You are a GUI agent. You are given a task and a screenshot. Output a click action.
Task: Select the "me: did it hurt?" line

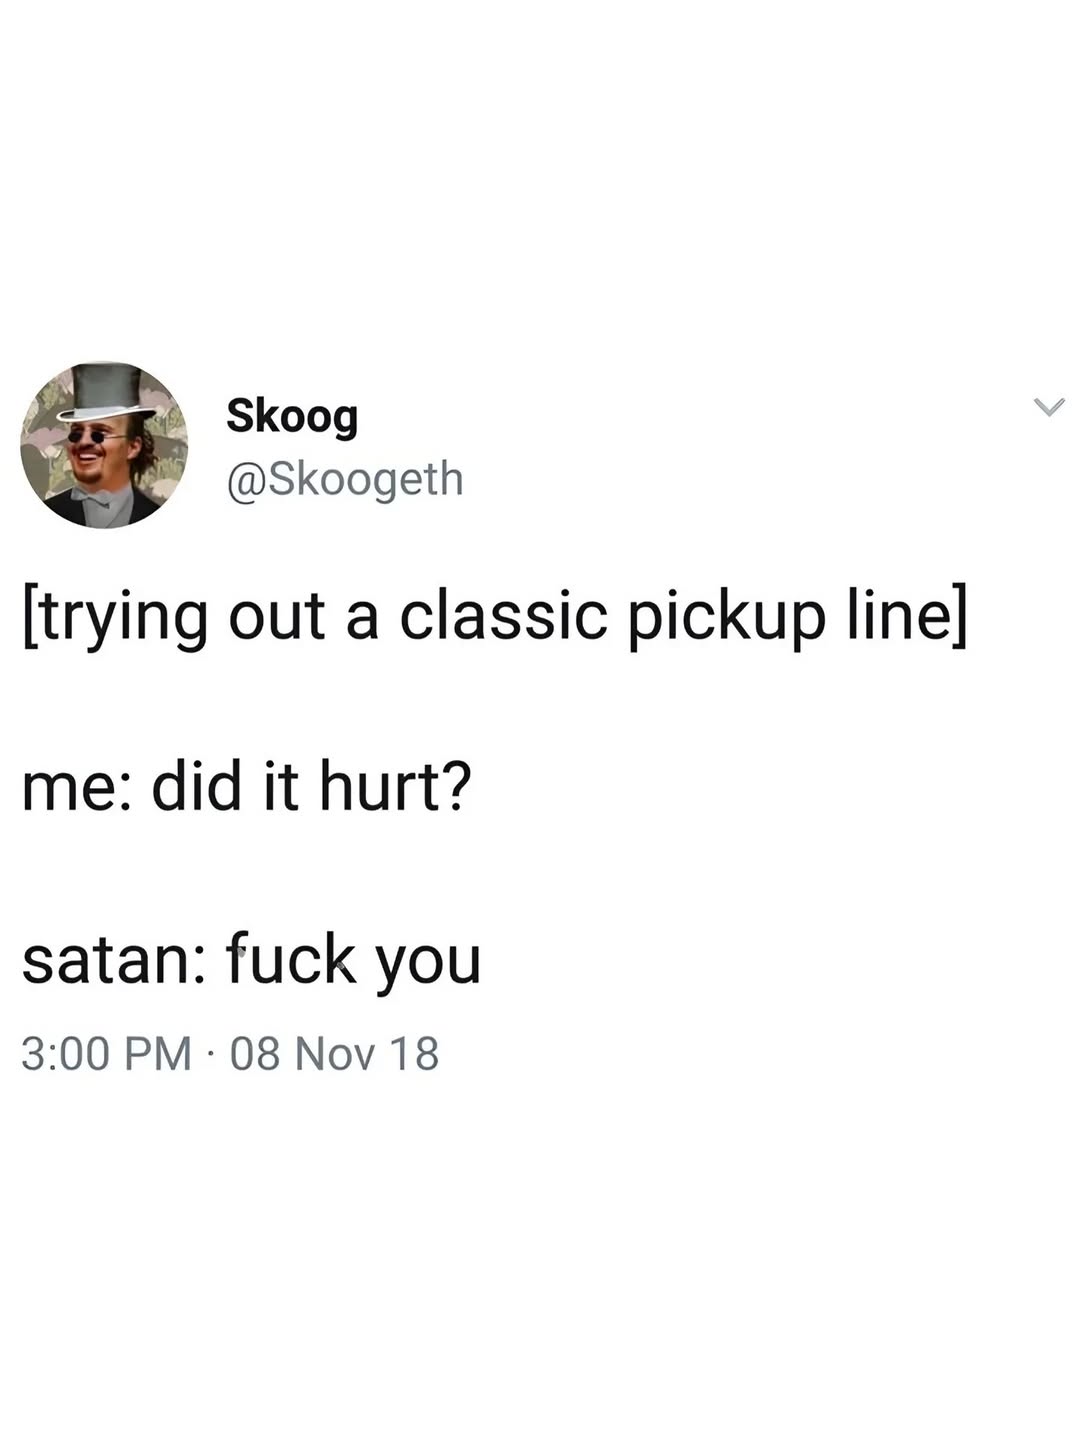click(246, 785)
